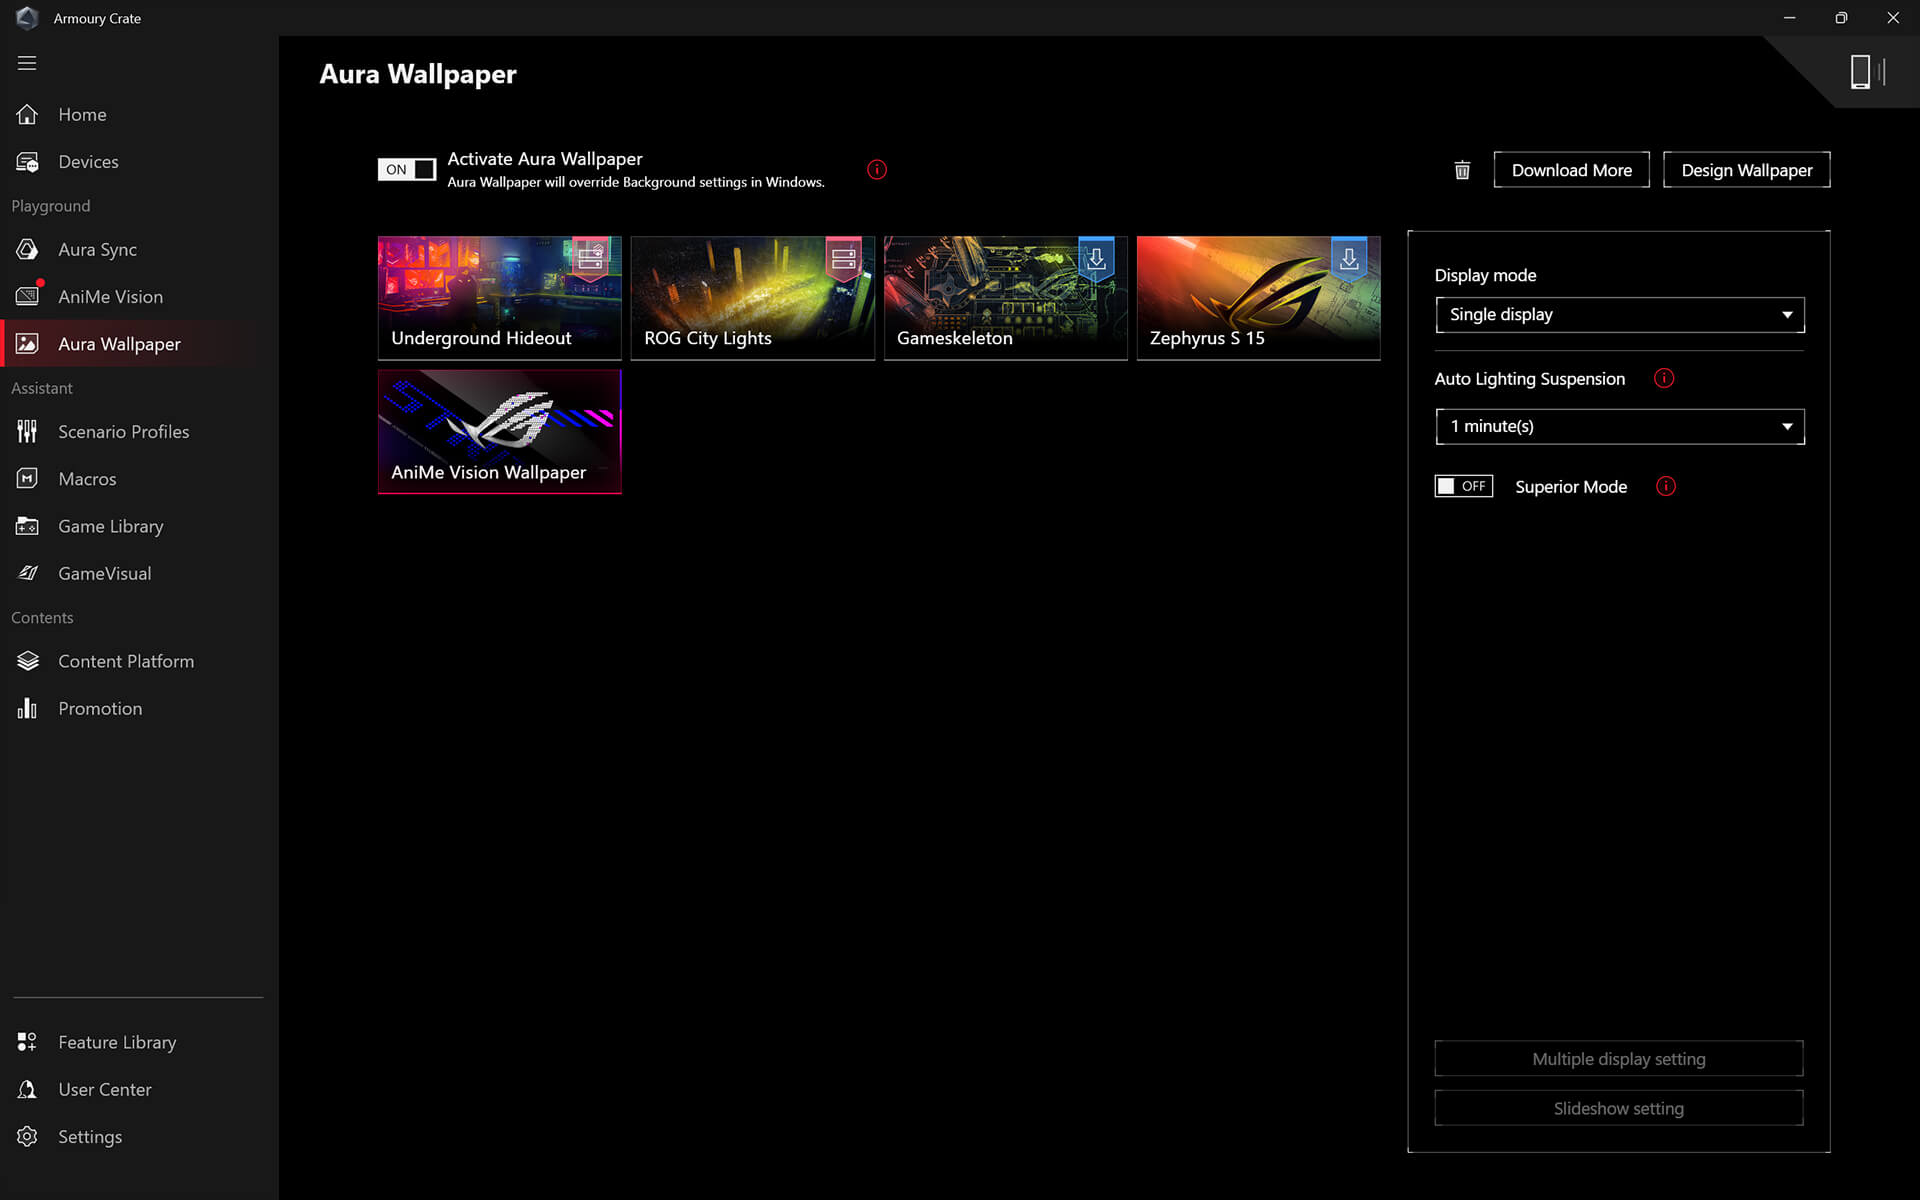The image size is (1920, 1200).
Task: Click download badge on Gameskeleton wallpaper
Action: pyautogui.click(x=1096, y=259)
